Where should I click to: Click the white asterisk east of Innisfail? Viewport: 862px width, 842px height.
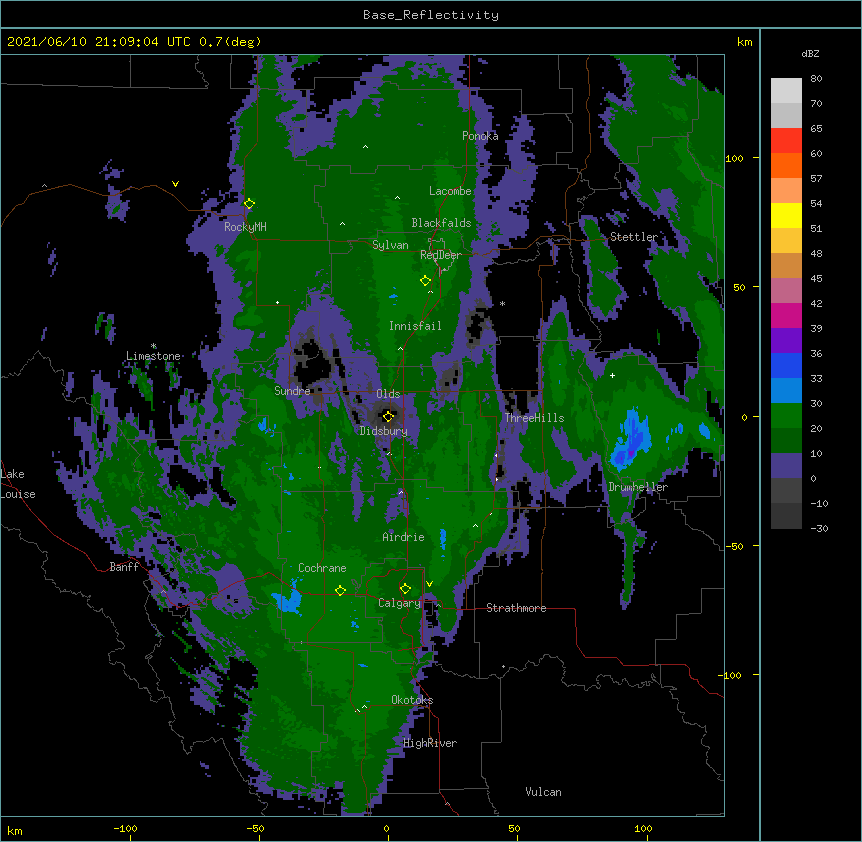tap(502, 304)
